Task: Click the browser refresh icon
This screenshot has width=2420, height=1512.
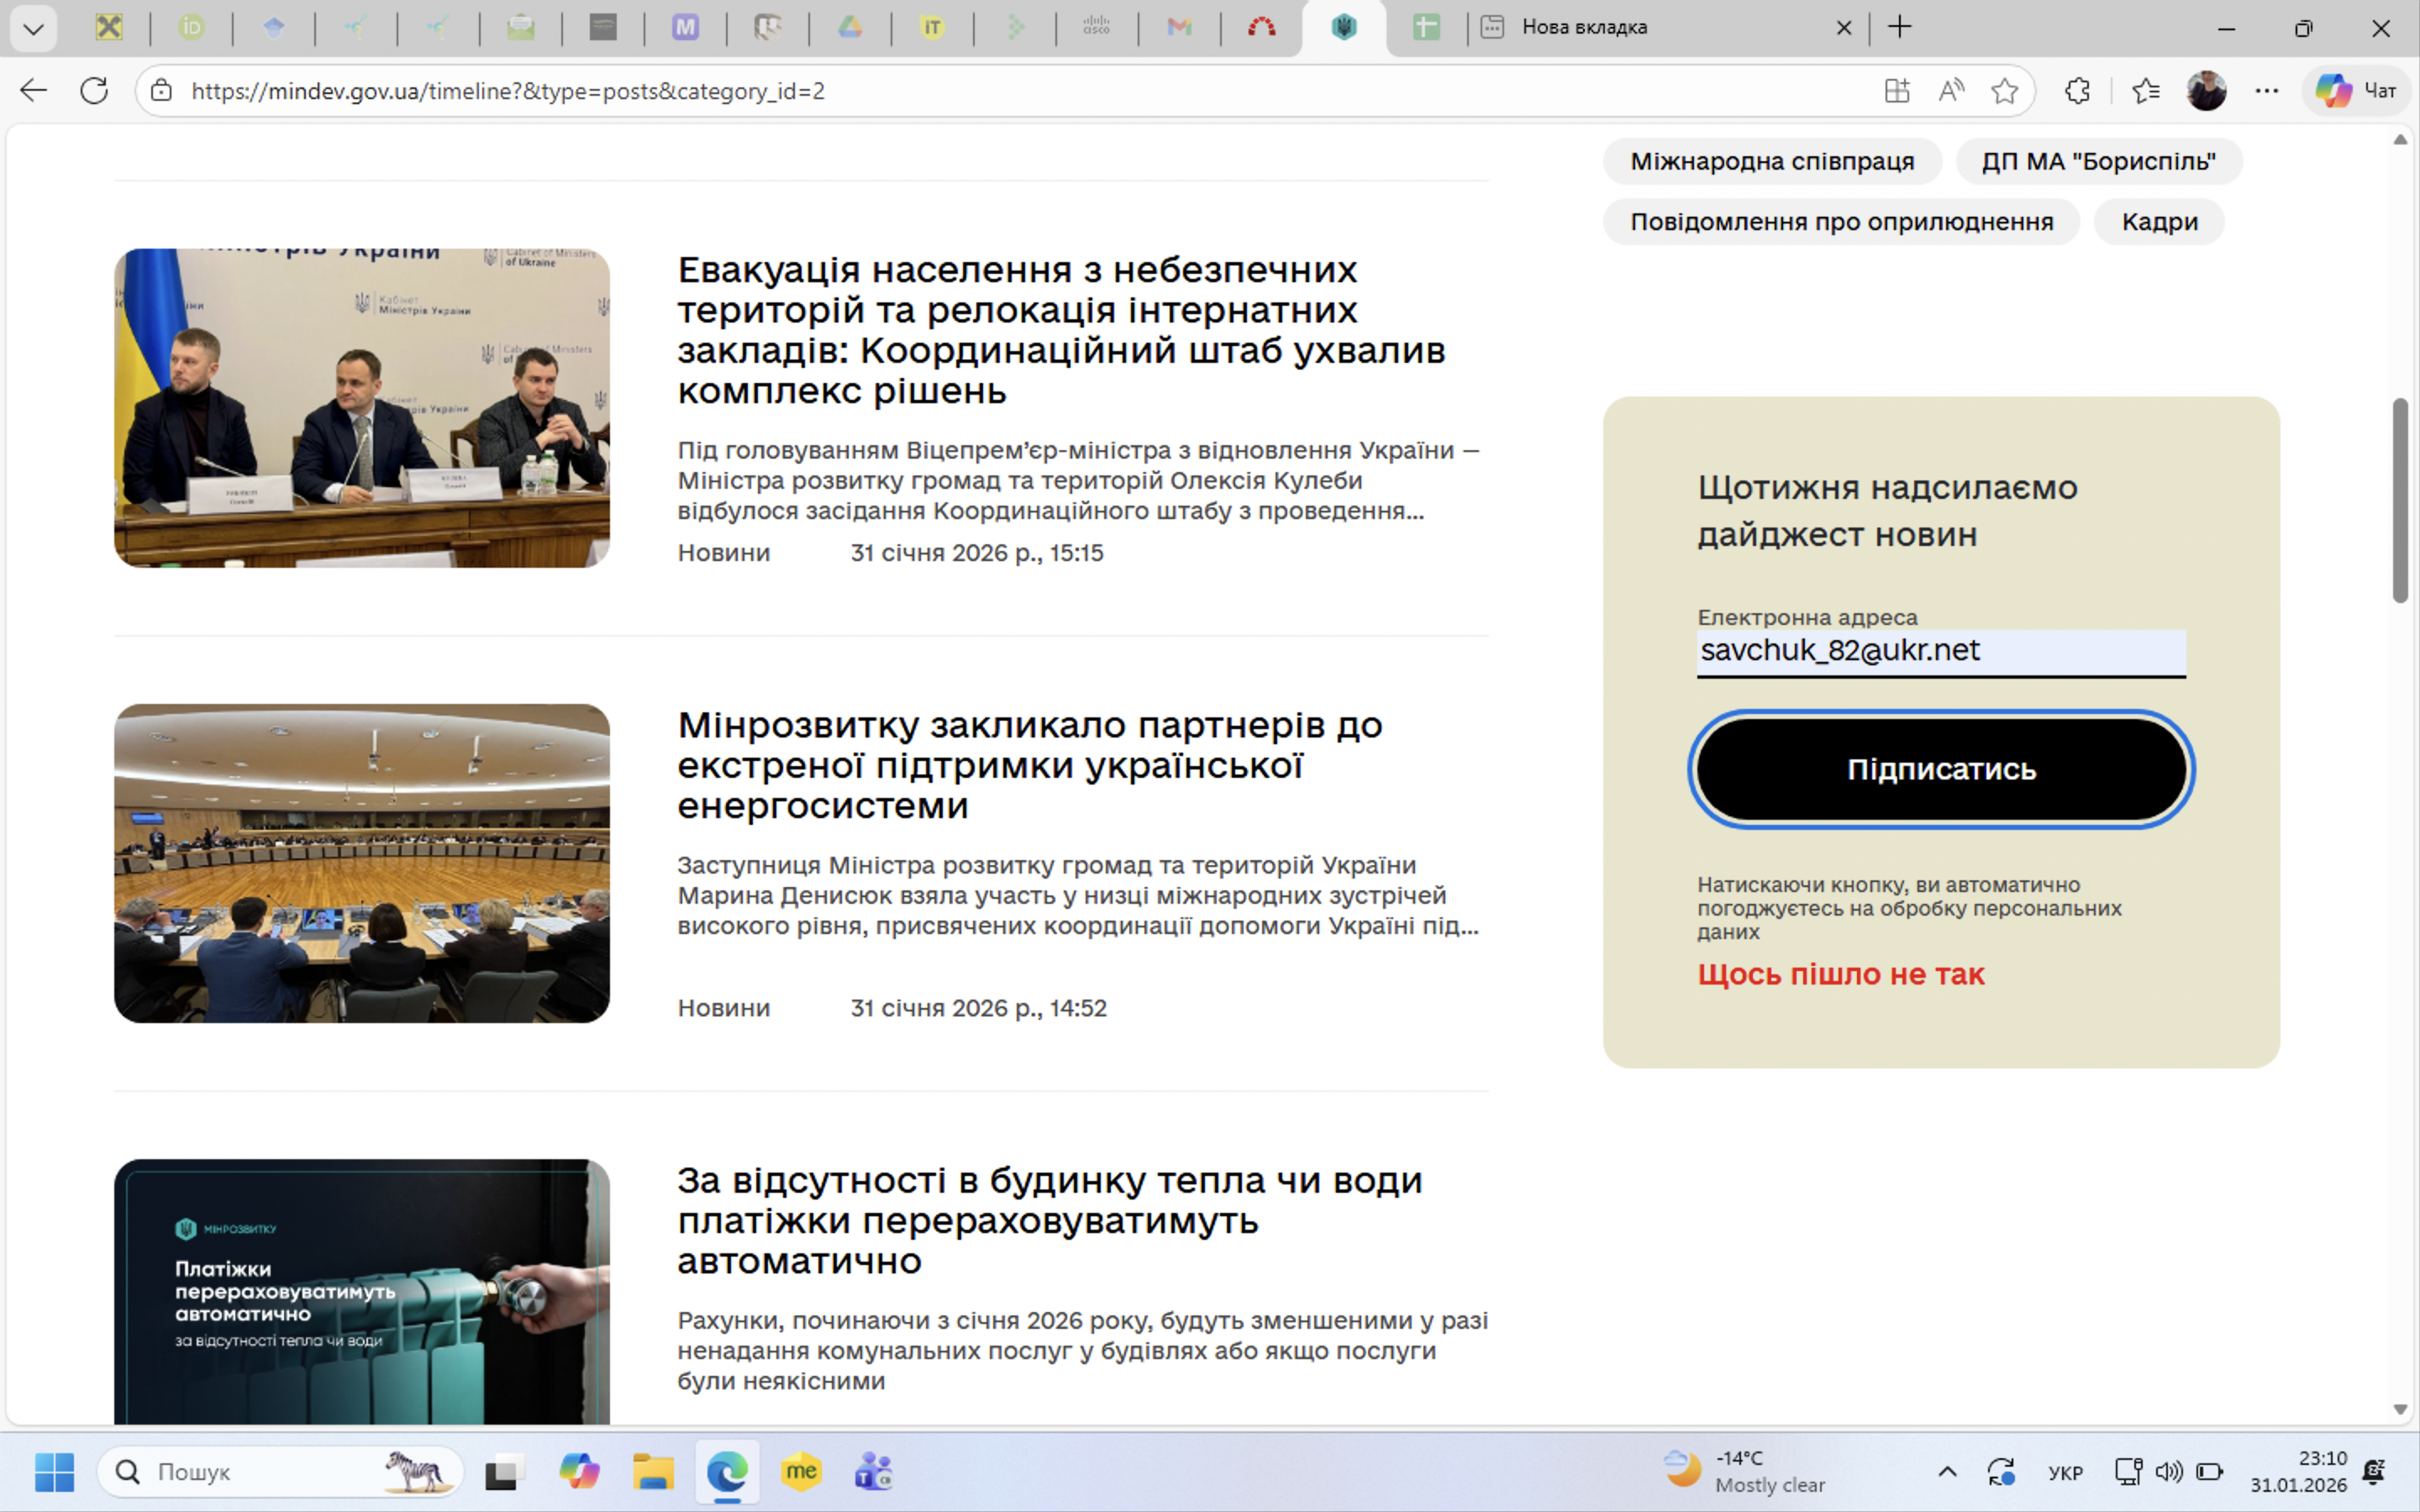Action: point(94,91)
